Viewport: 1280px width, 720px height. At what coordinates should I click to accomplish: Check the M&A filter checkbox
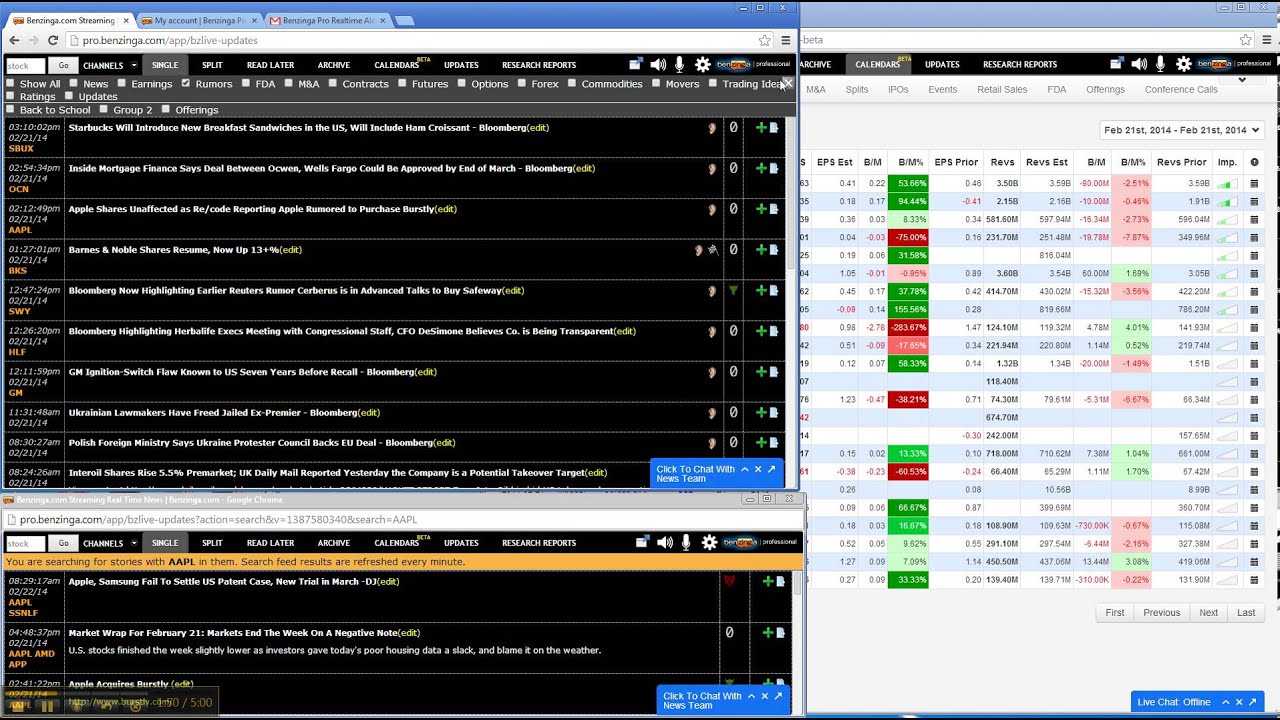coord(289,83)
